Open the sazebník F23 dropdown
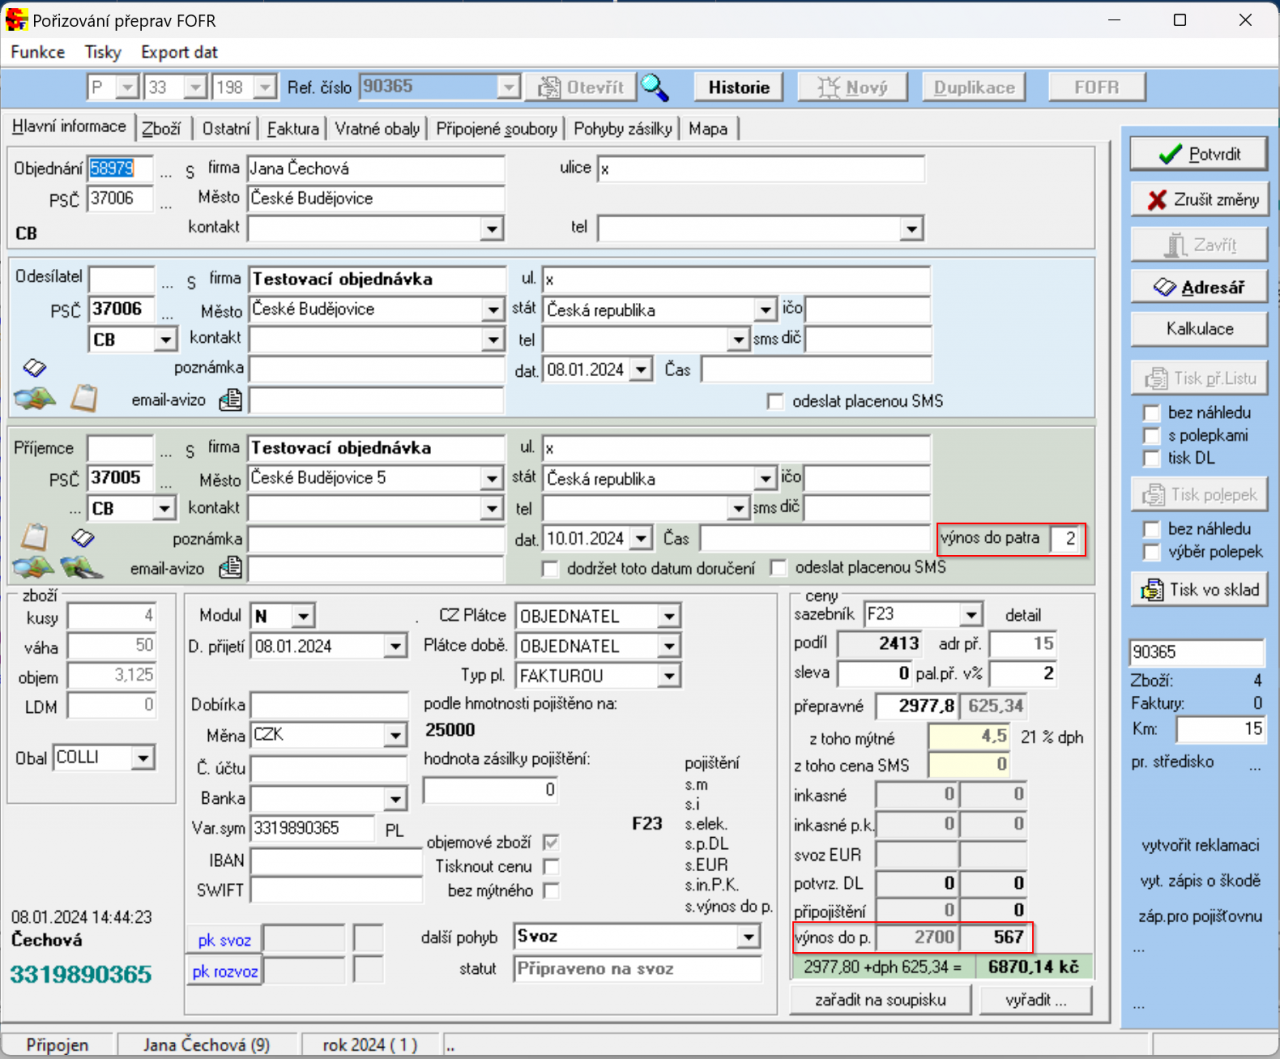The width and height of the screenshot is (1280, 1059). click(x=971, y=615)
